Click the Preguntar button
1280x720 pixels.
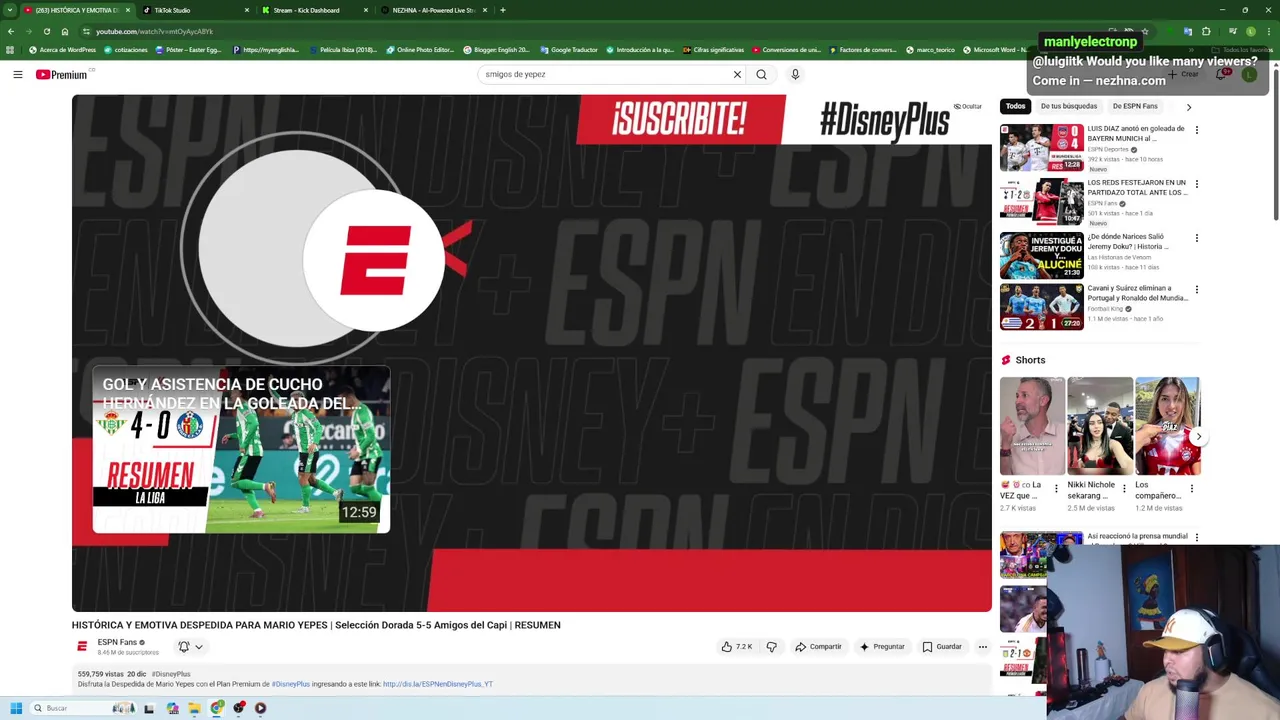(882, 647)
